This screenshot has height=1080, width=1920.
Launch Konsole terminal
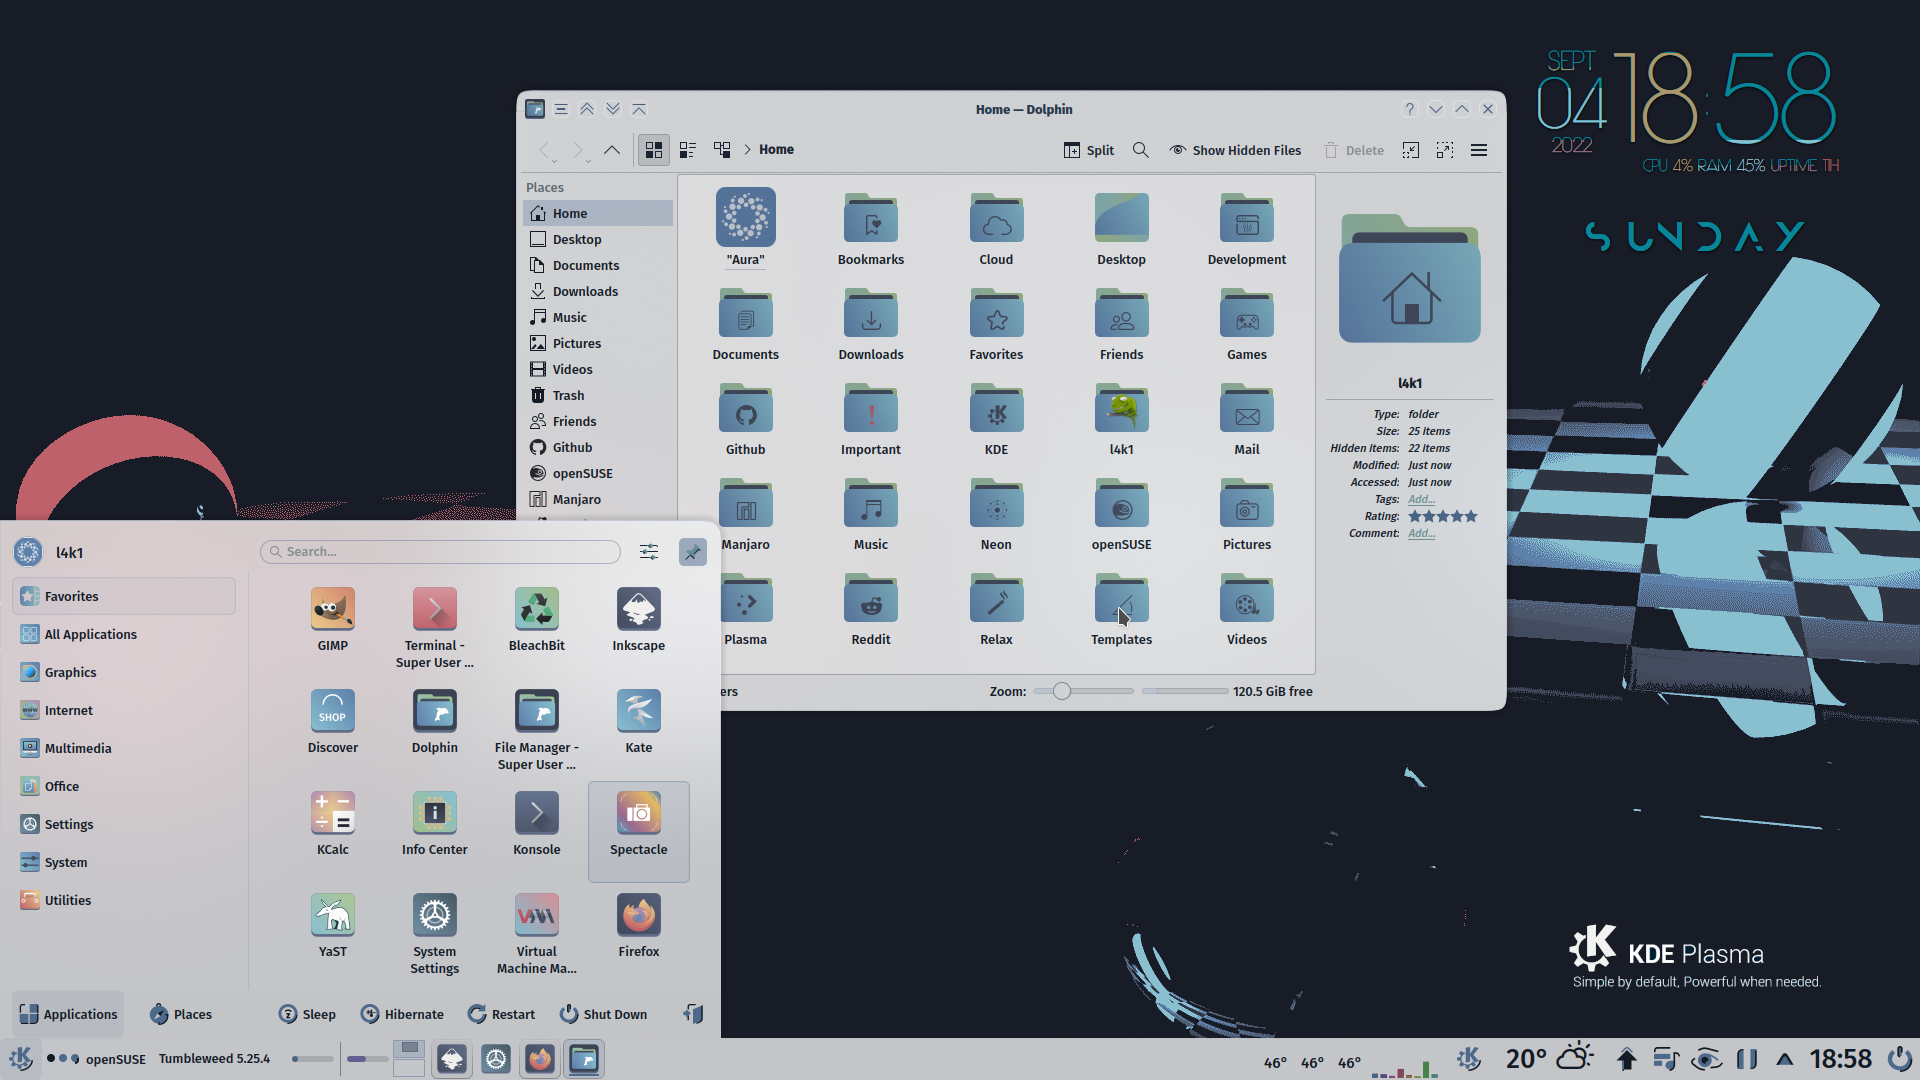pos(537,824)
